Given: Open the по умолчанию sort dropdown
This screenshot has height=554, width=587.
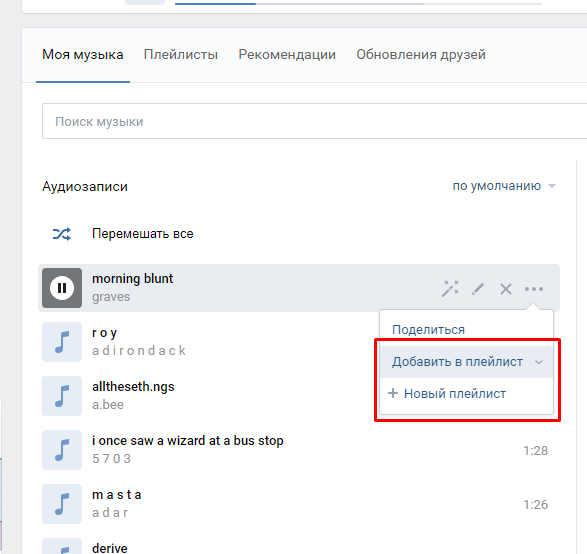Looking at the screenshot, I should click(504, 186).
